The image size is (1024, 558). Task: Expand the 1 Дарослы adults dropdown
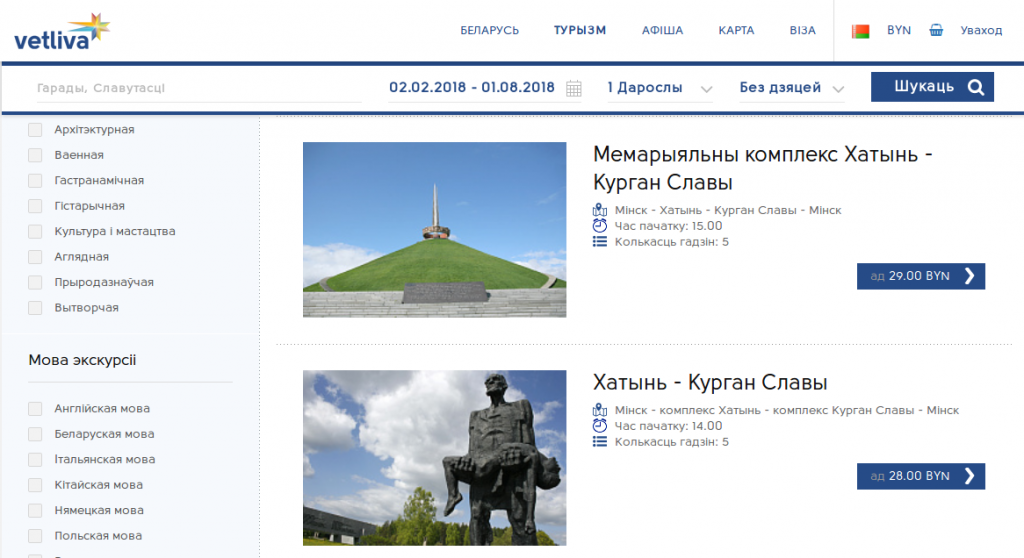point(660,88)
